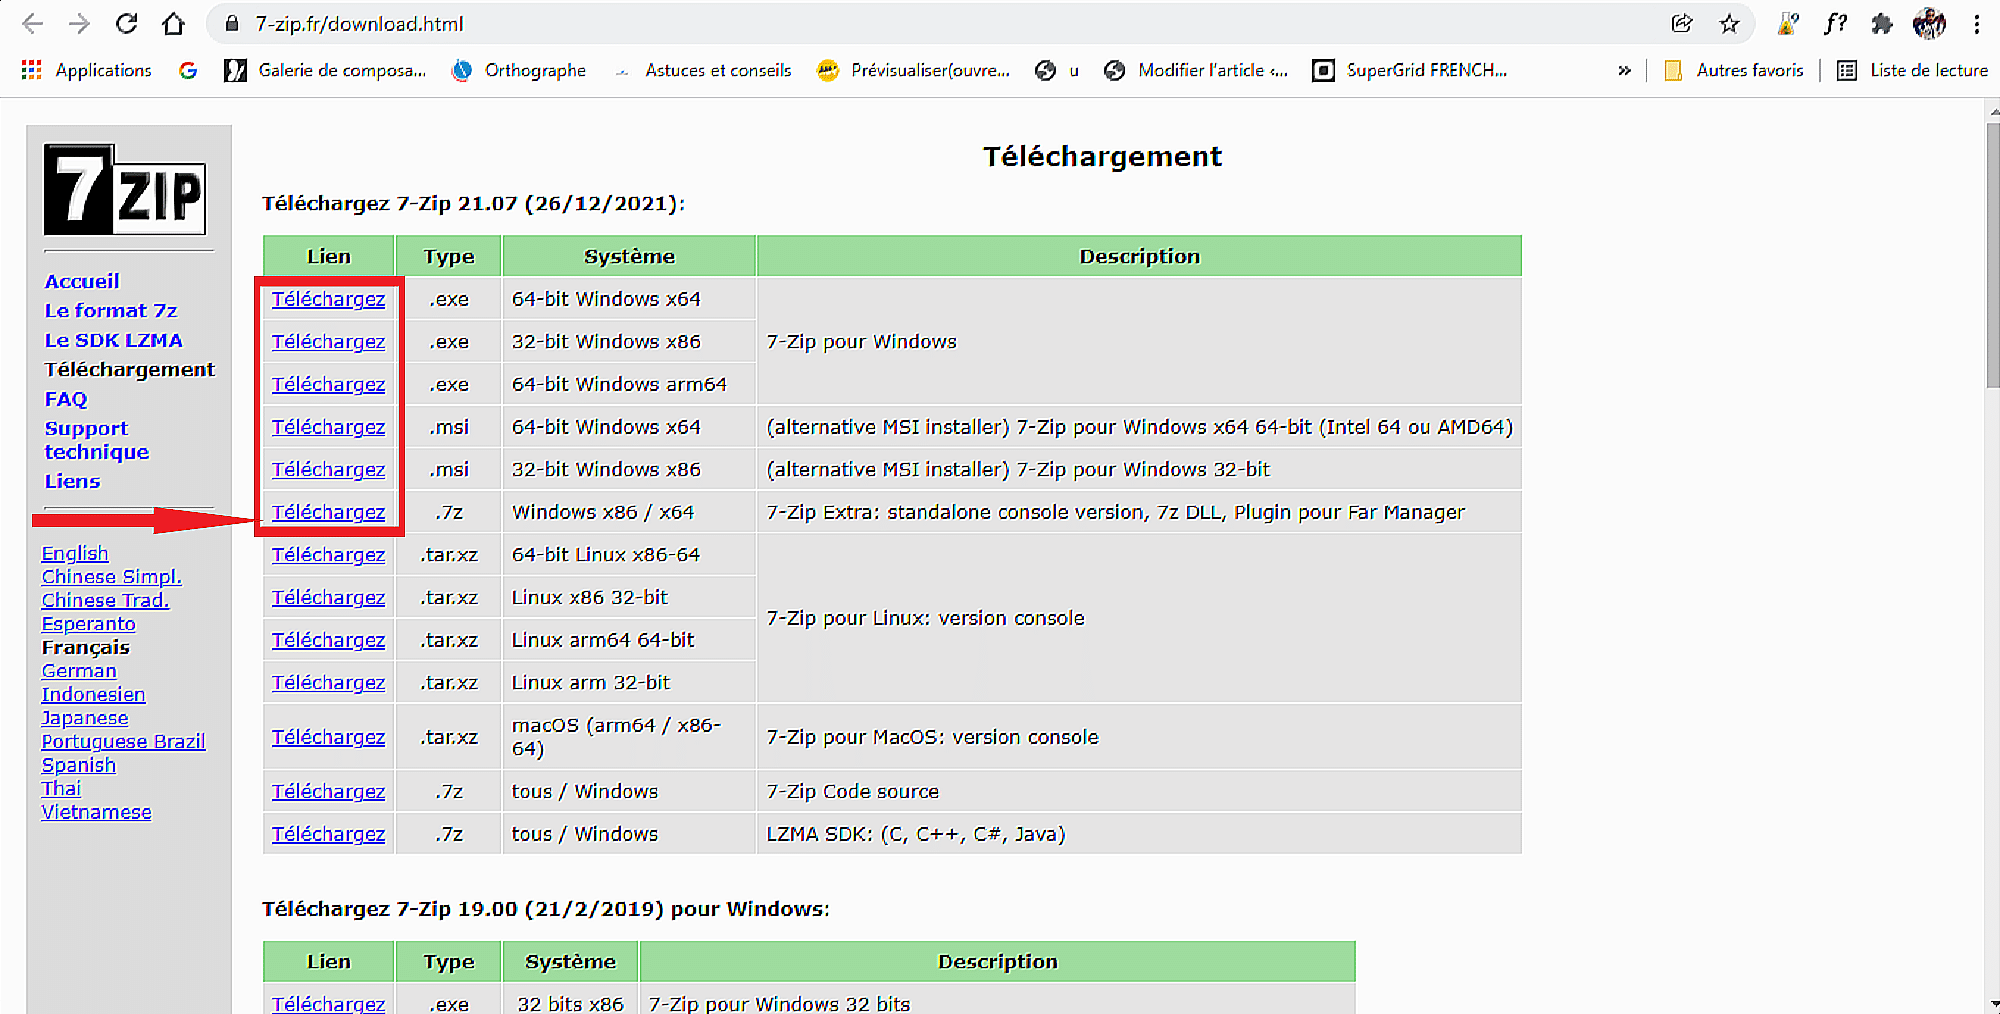Viewport: 2000px width, 1014px height.
Task: Switch language to Spanish
Action: click(79, 765)
